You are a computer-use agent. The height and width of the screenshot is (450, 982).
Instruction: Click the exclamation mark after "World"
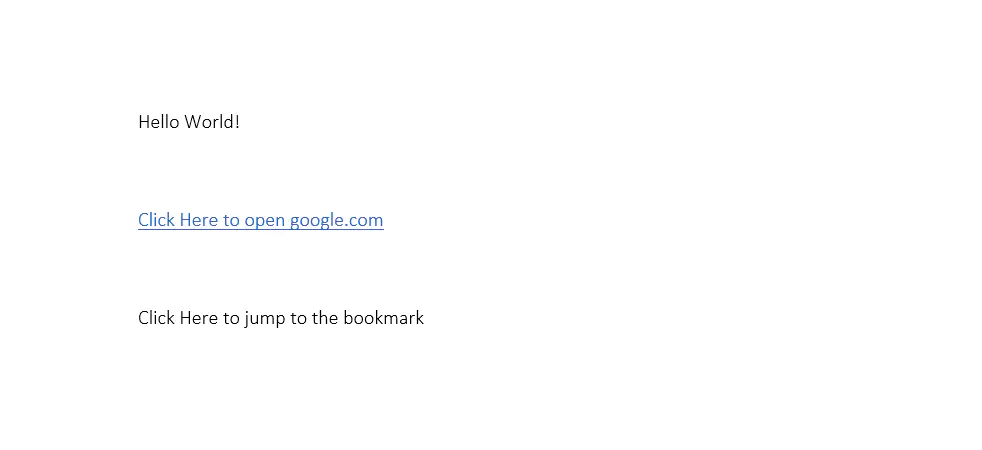237,122
